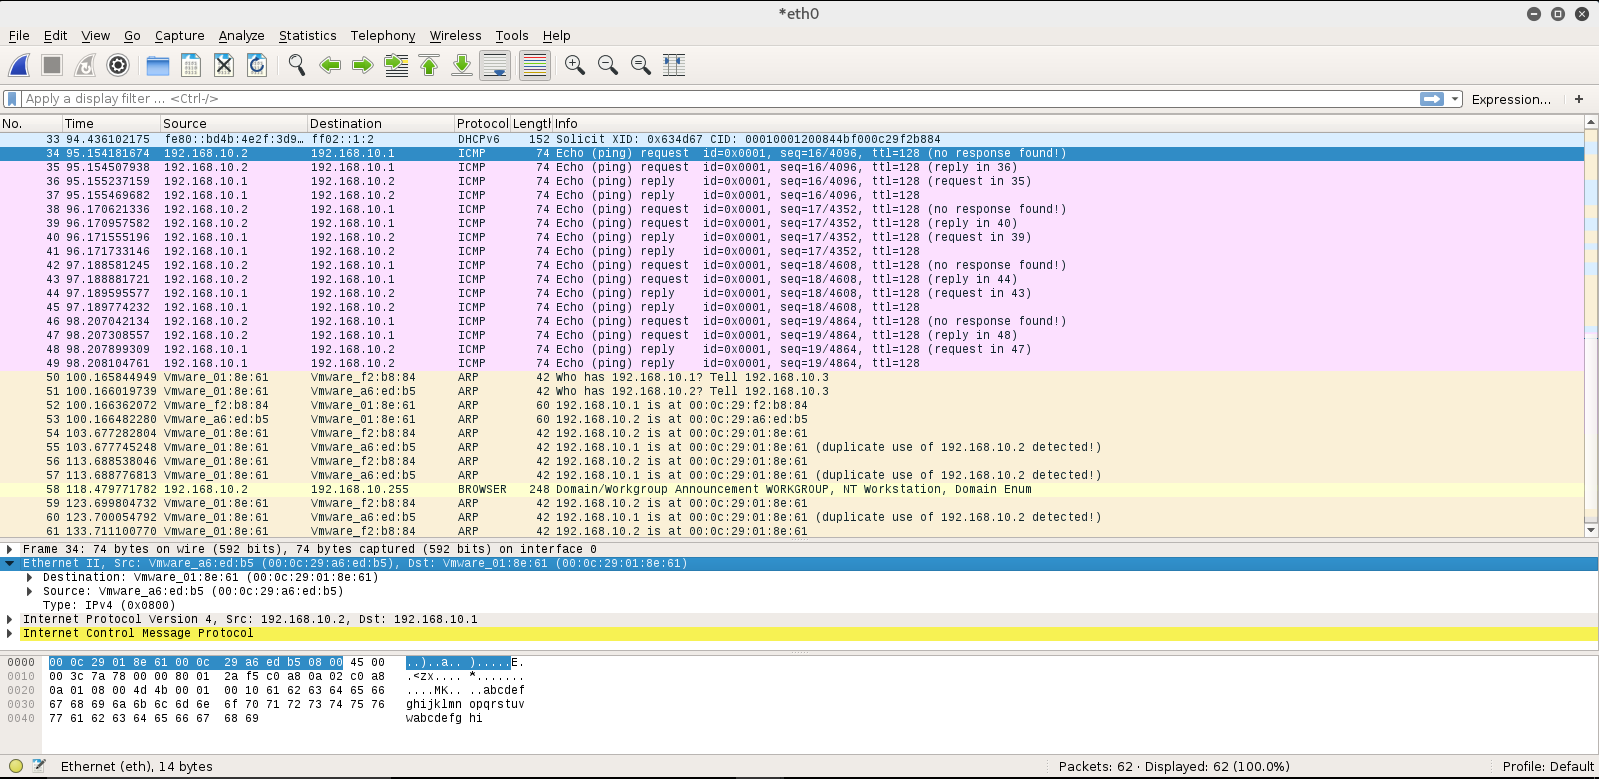Find a packet using magnifier icon
Viewport: 1599px width, 779px height.
pos(297,65)
